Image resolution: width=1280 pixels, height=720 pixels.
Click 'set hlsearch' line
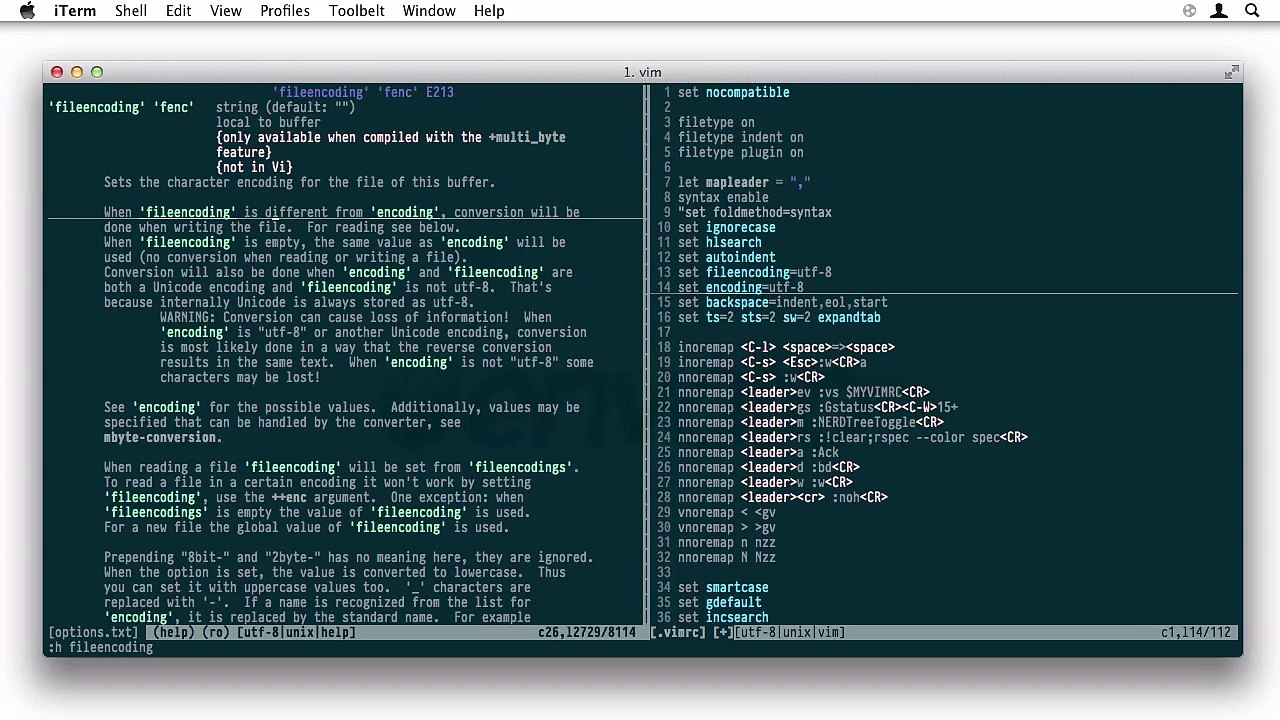point(720,243)
